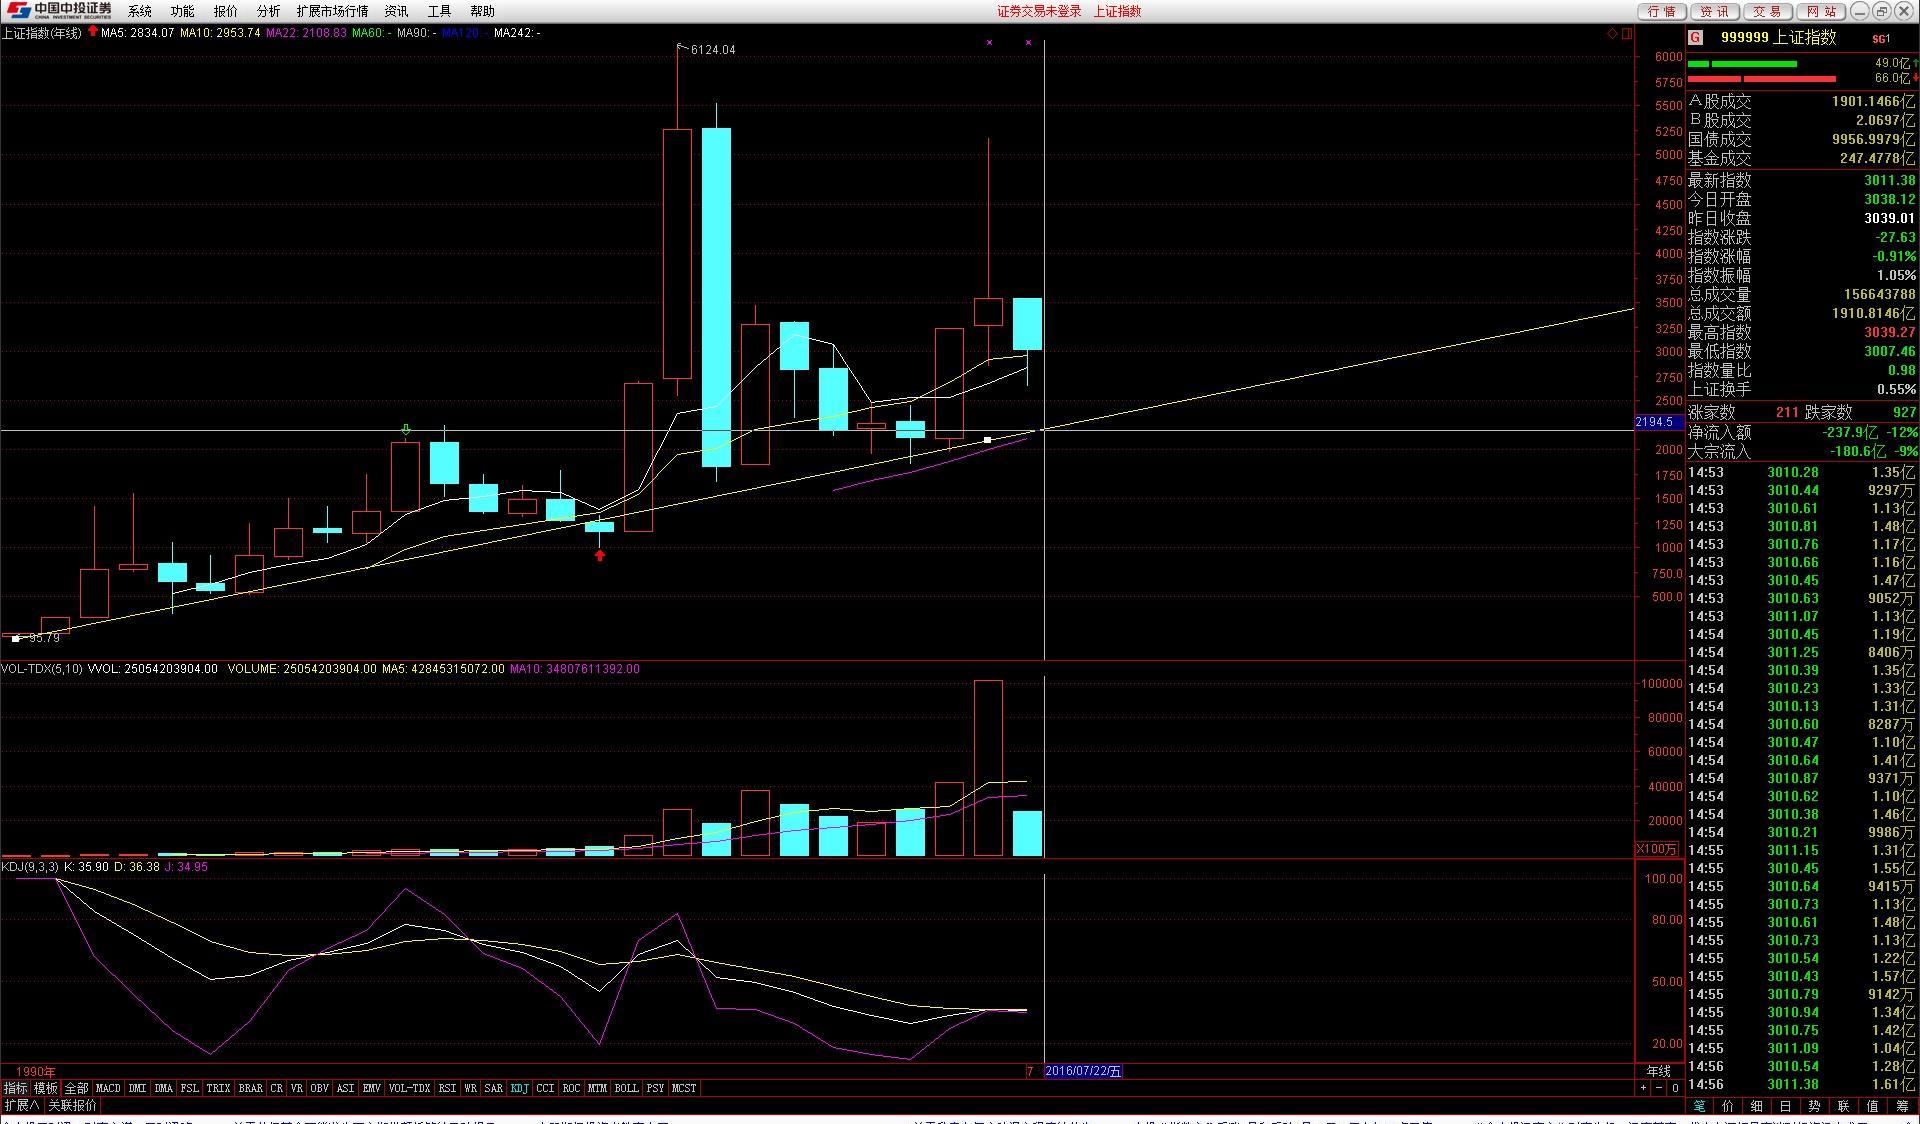Screen dimensions: 1920x1124
Task: Click the 资讯 button at top right
Action: 1714,11
